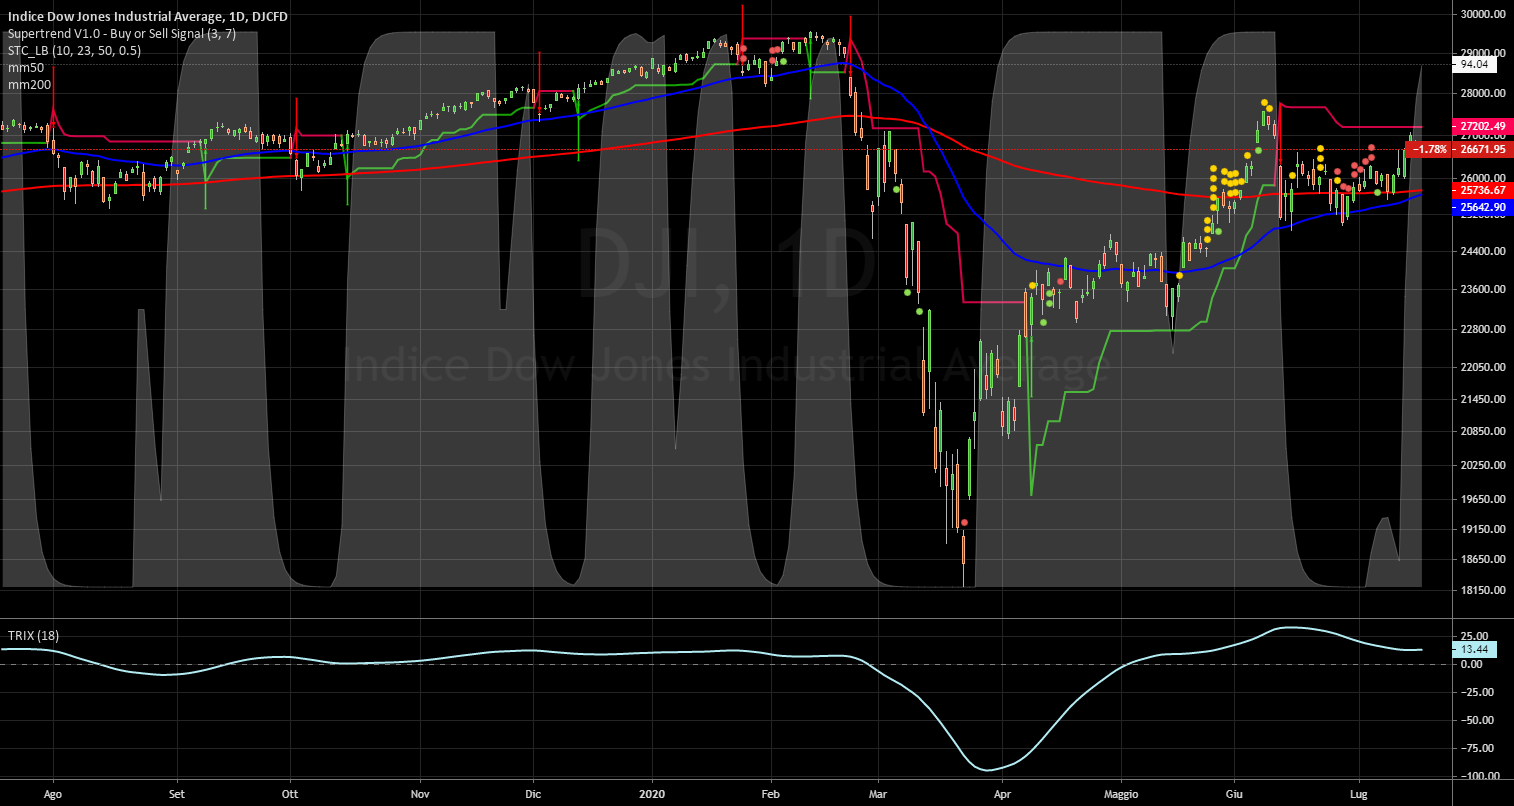Click the 2020 label on time axis
Screen dimensions: 1514x806
pos(652,792)
